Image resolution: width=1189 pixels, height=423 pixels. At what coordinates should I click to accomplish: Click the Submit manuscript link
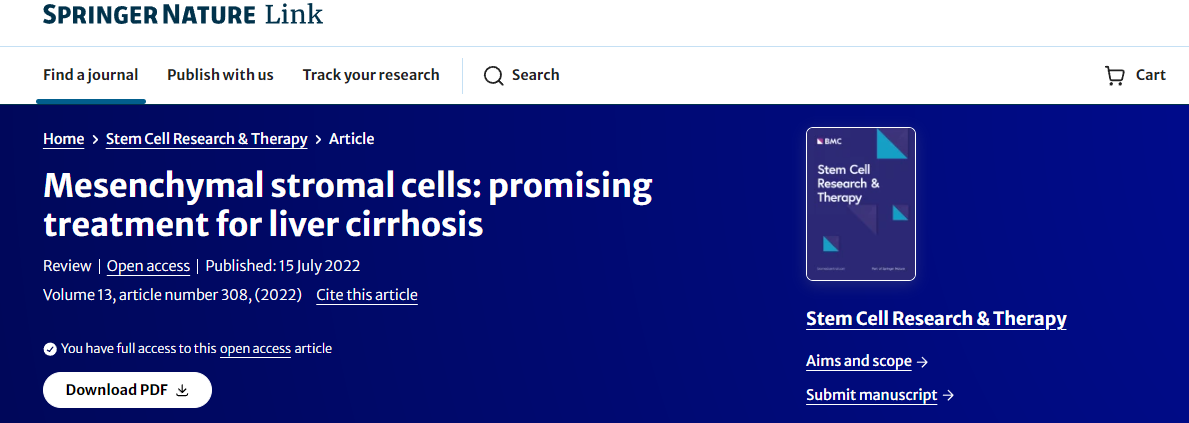click(x=872, y=395)
